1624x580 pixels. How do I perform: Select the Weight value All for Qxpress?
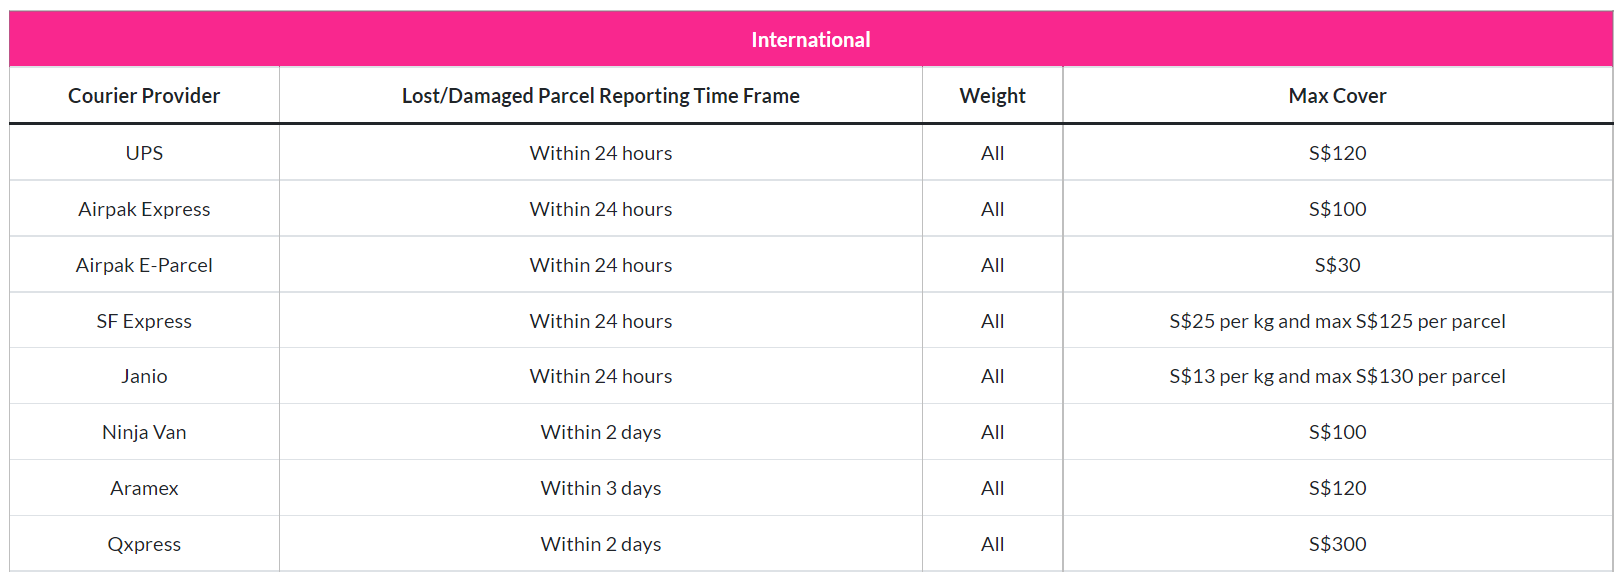click(992, 544)
